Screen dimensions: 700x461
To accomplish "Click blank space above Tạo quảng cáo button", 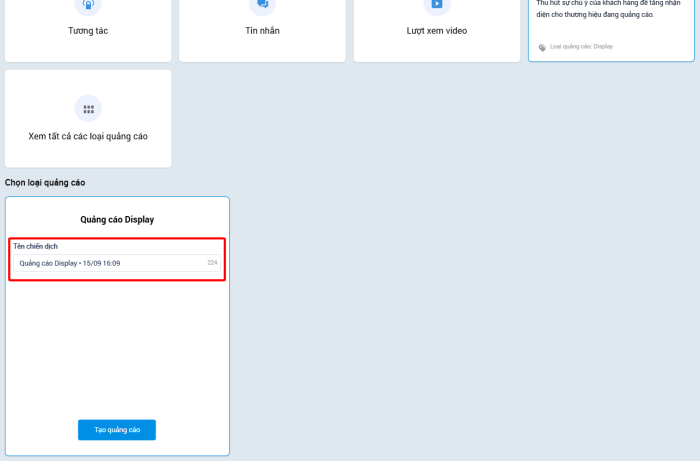I will [117, 350].
